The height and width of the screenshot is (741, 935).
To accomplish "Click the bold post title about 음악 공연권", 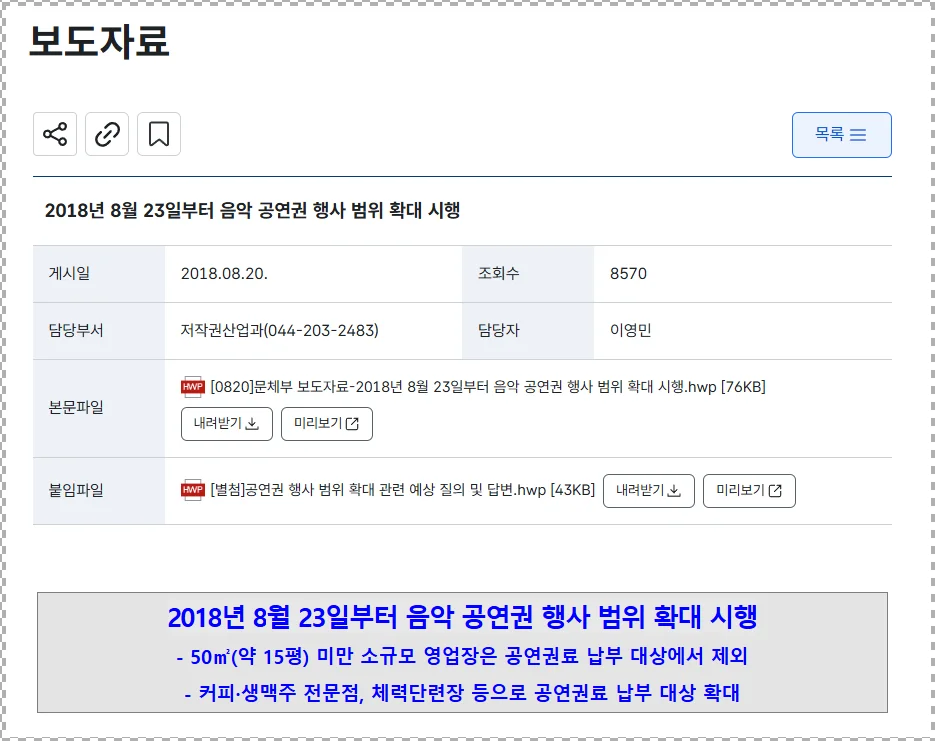I will pyautogui.click(x=252, y=210).
